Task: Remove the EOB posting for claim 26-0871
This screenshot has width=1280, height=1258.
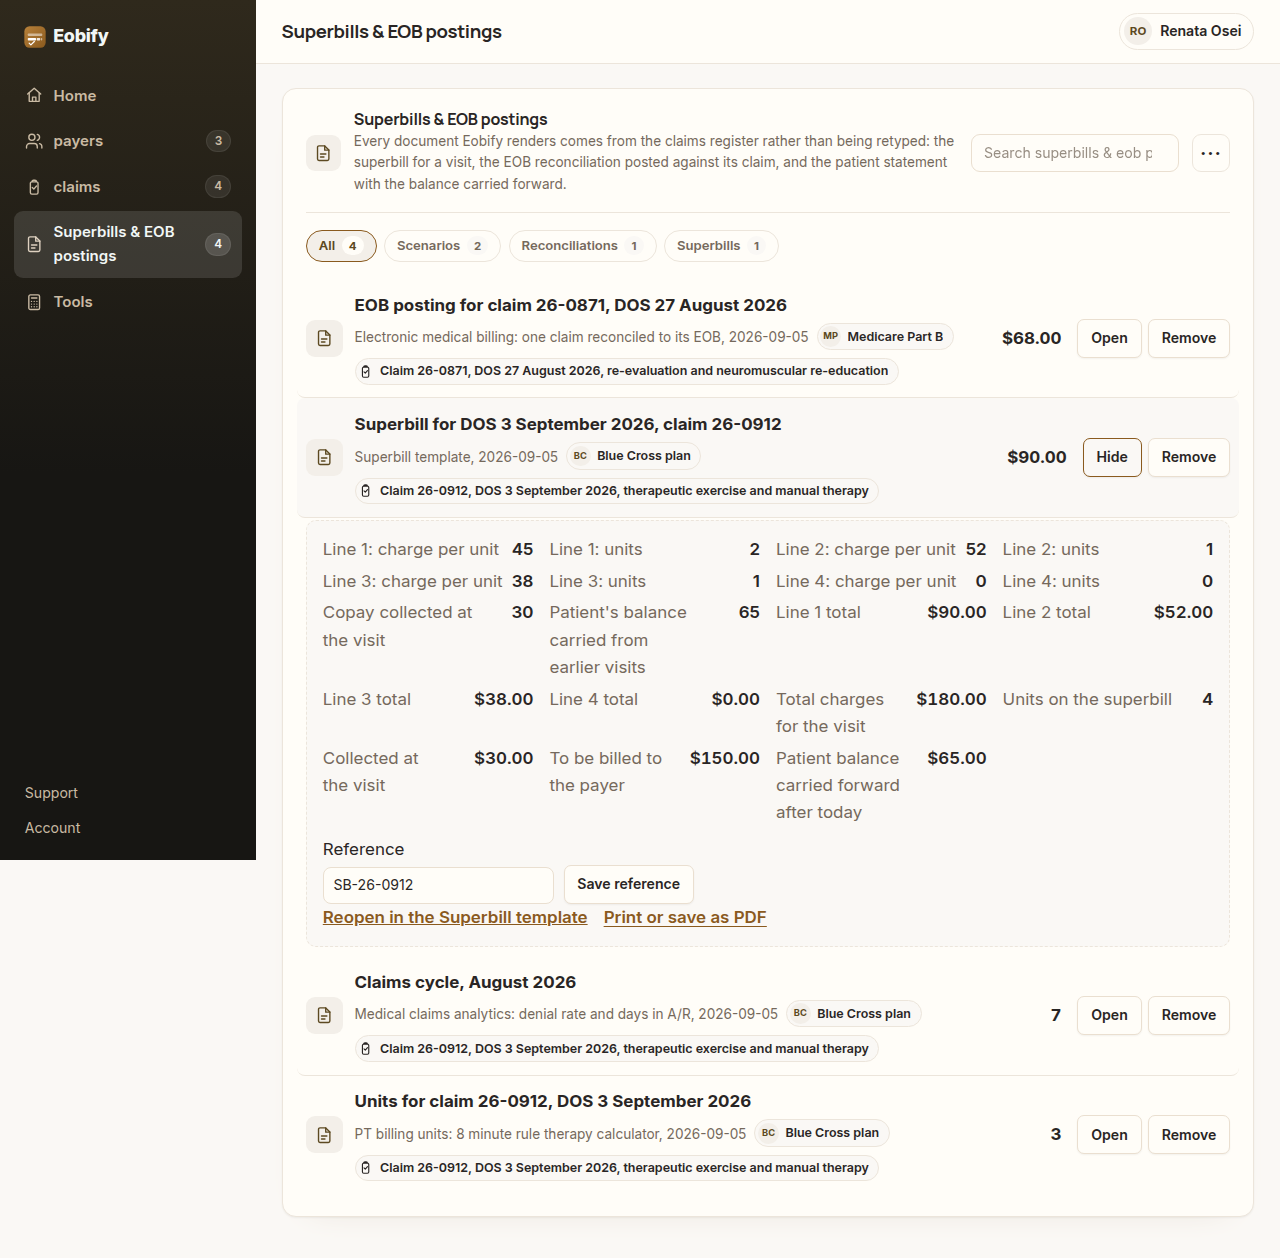Action: click(1189, 338)
